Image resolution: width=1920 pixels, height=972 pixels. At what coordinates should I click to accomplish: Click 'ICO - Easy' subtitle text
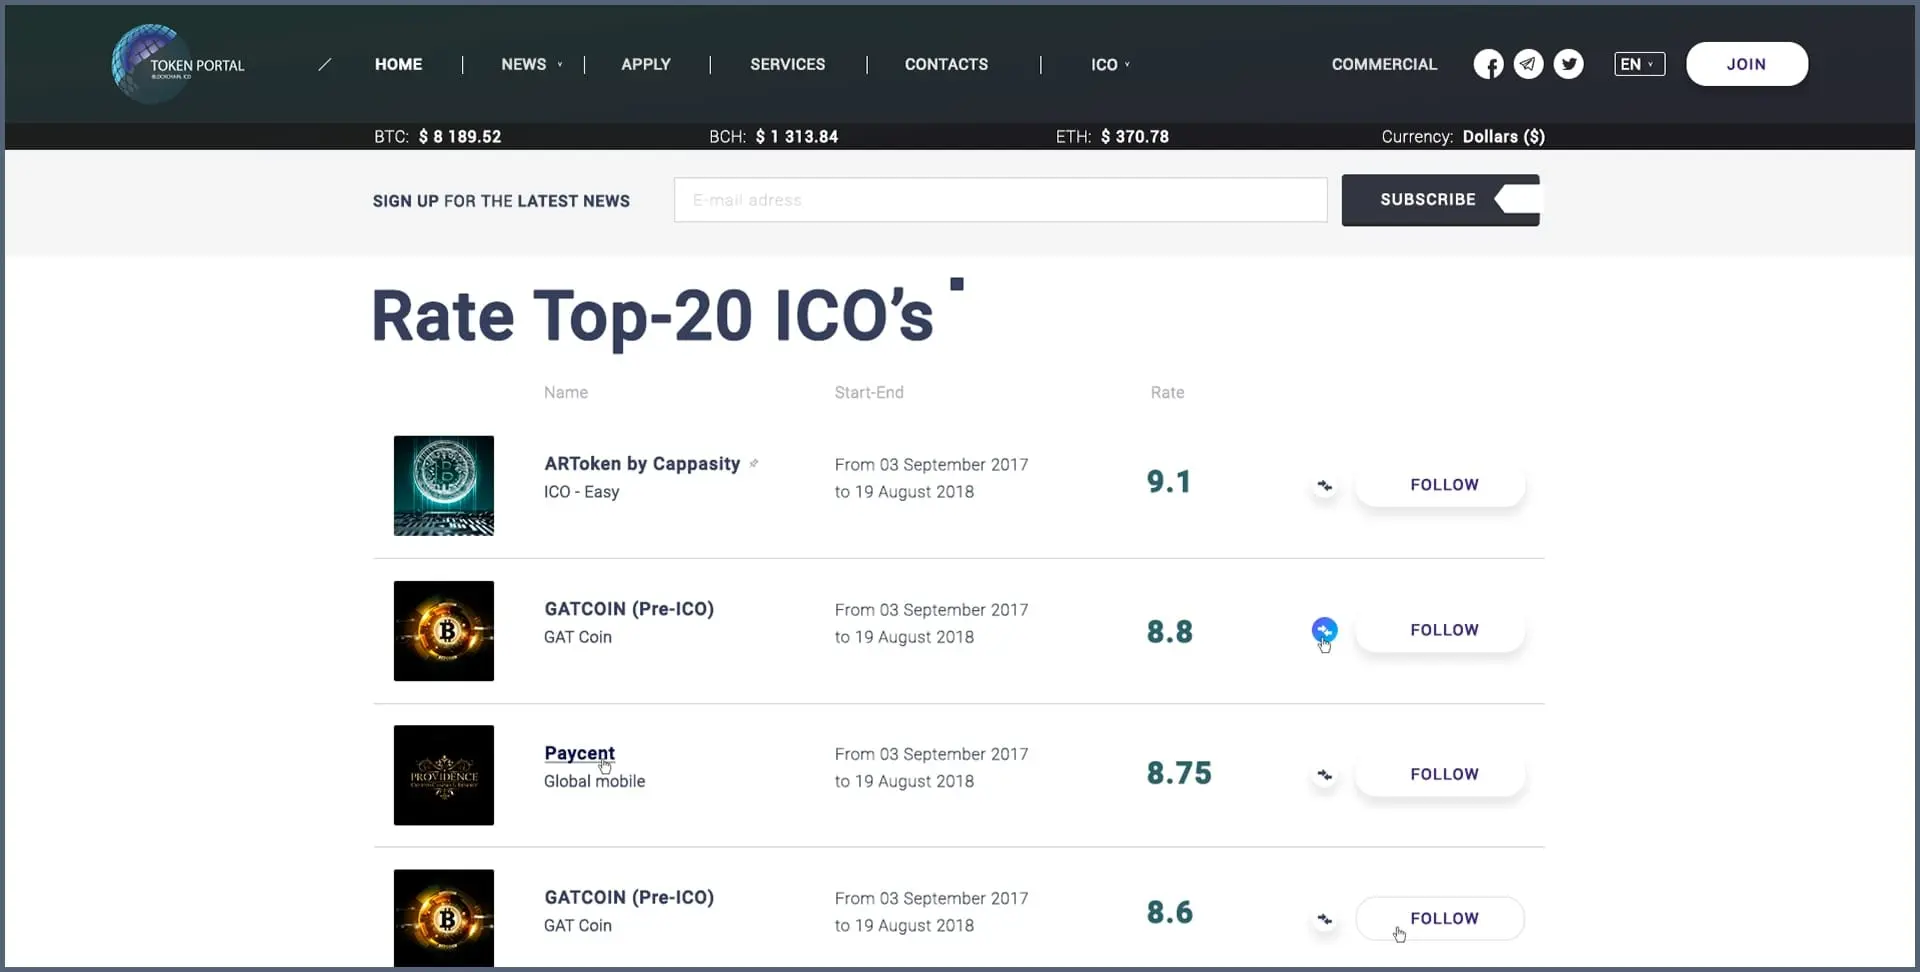point(581,492)
